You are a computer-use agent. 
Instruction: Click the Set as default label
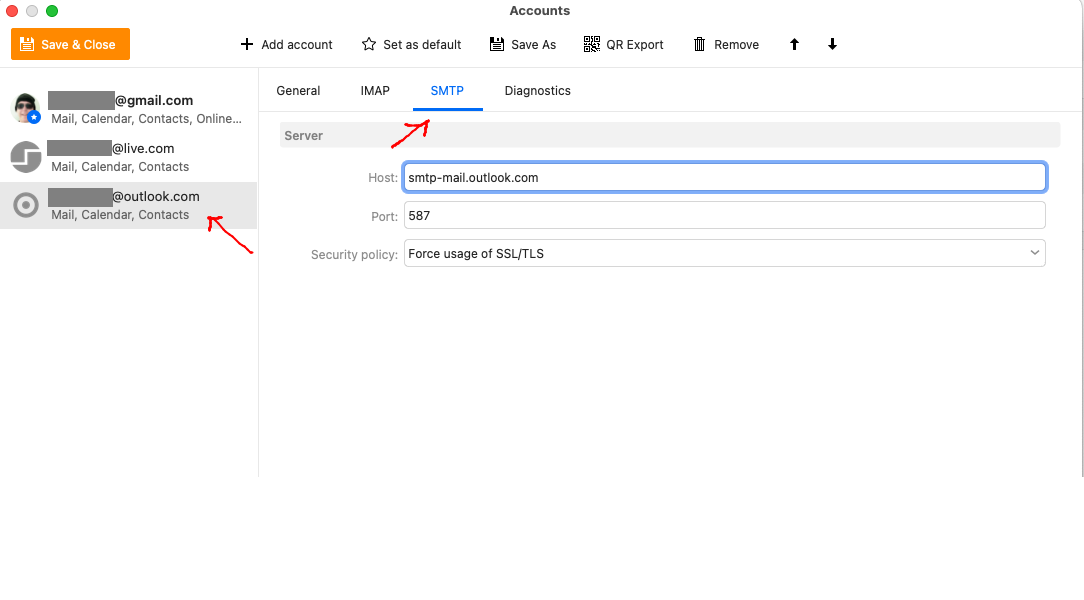tap(422, 44)
